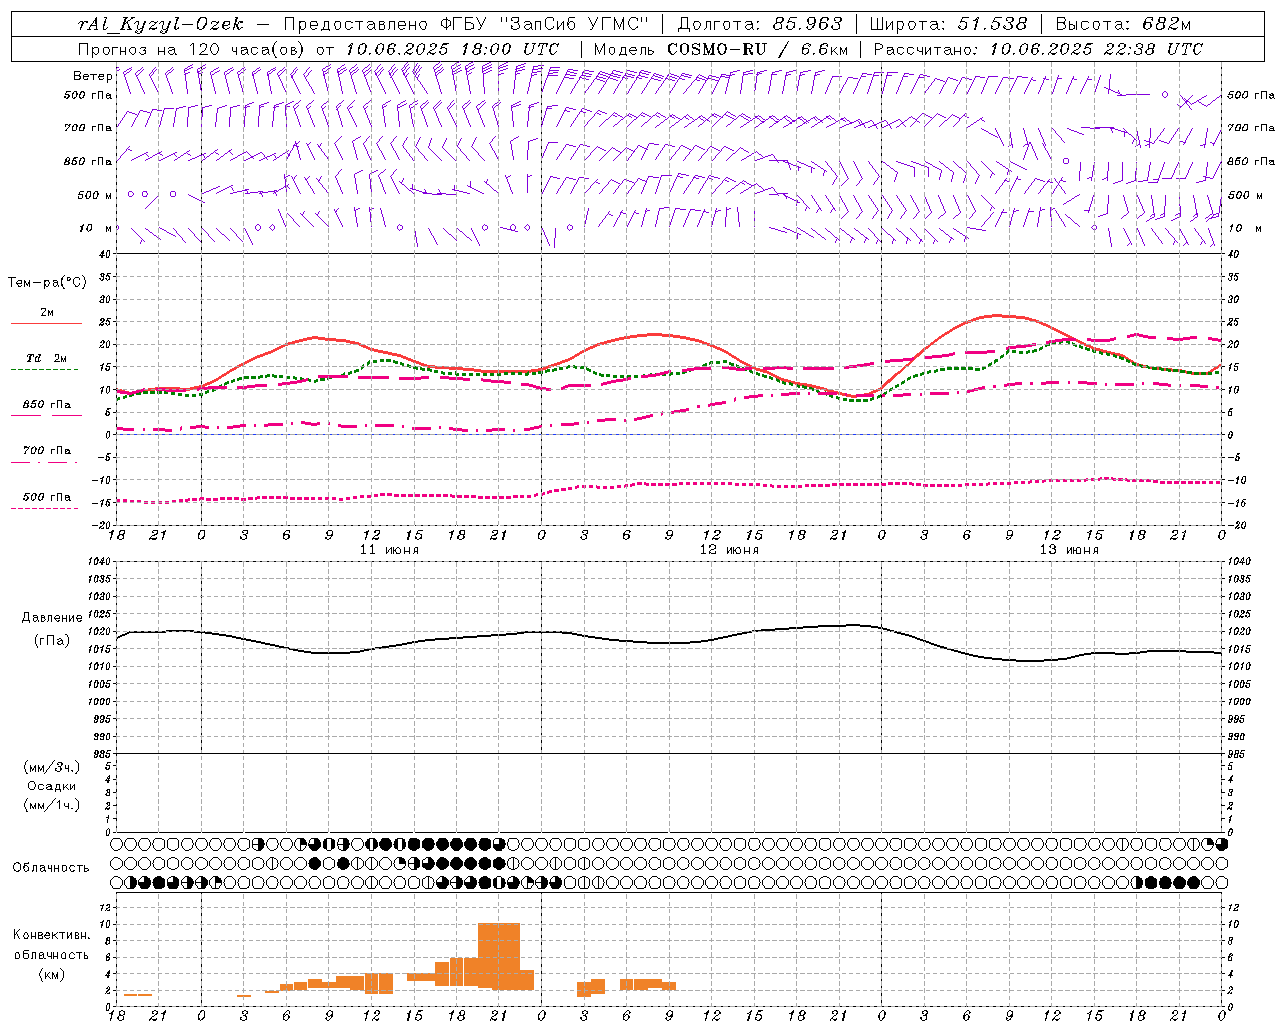Click the station name rAl_Kyzyl-Ozek
1280x1024 pixels.
(160, 24)
